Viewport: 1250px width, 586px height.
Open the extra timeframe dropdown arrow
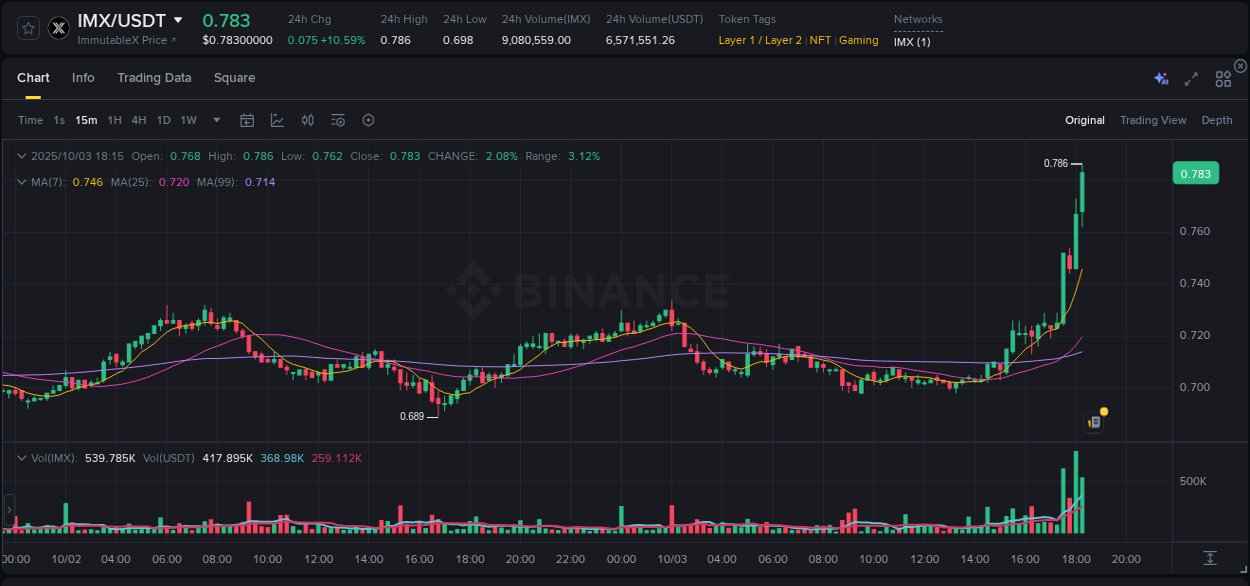pos(214,120)
